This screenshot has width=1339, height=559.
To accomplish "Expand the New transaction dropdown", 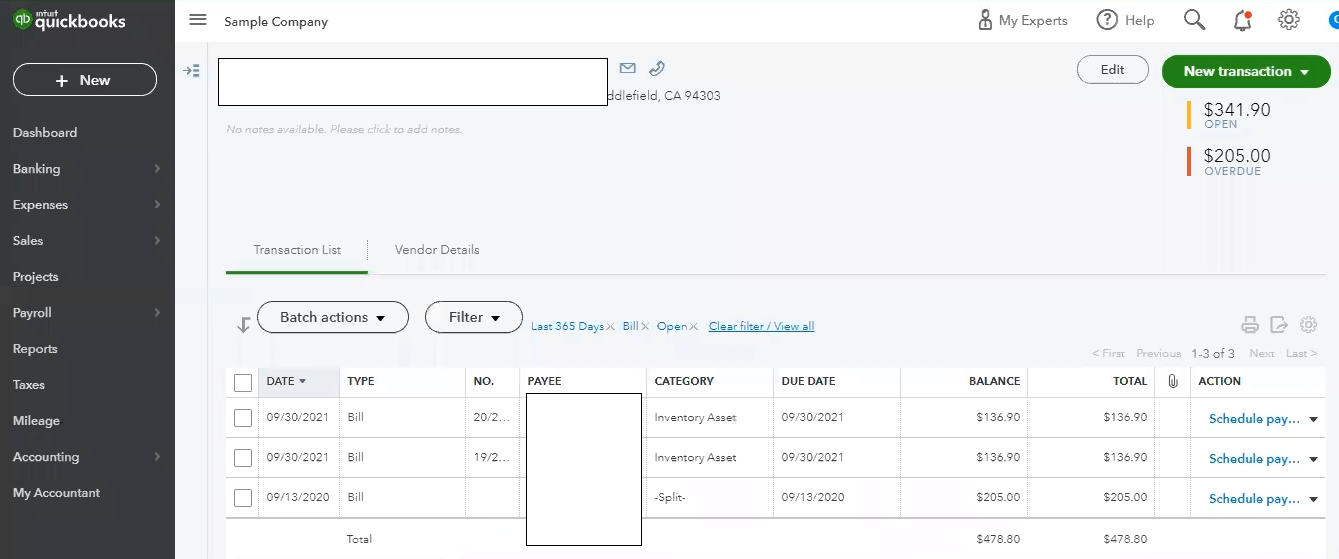I will click(1246, 71).
